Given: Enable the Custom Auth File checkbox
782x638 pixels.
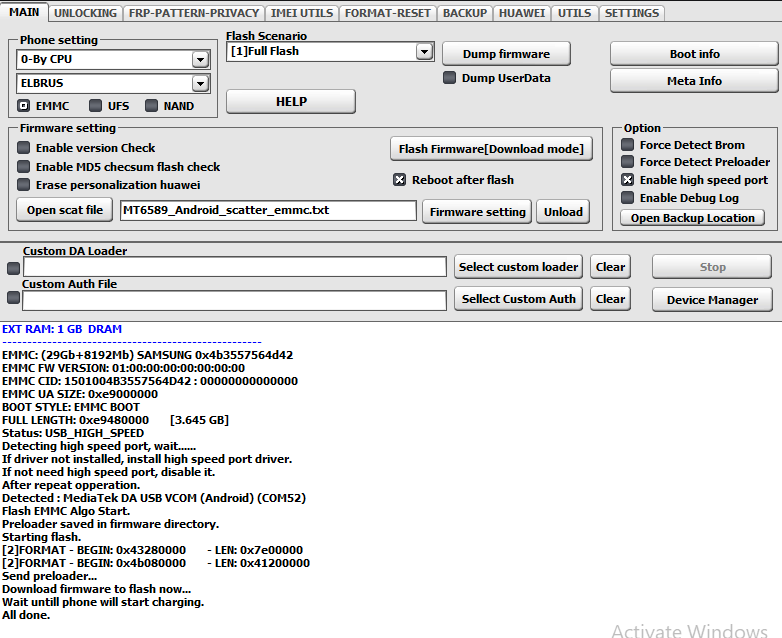Looking at the screenshot, I should tap(13, 298).
